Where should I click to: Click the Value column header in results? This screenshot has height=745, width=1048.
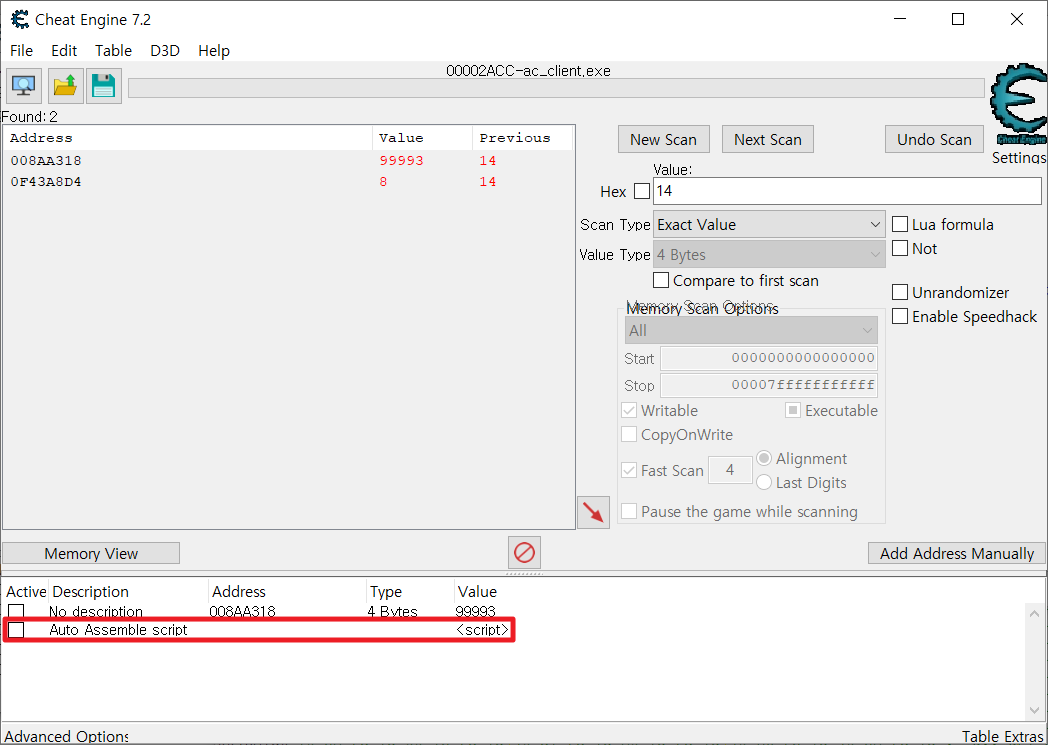pos(422,138)
